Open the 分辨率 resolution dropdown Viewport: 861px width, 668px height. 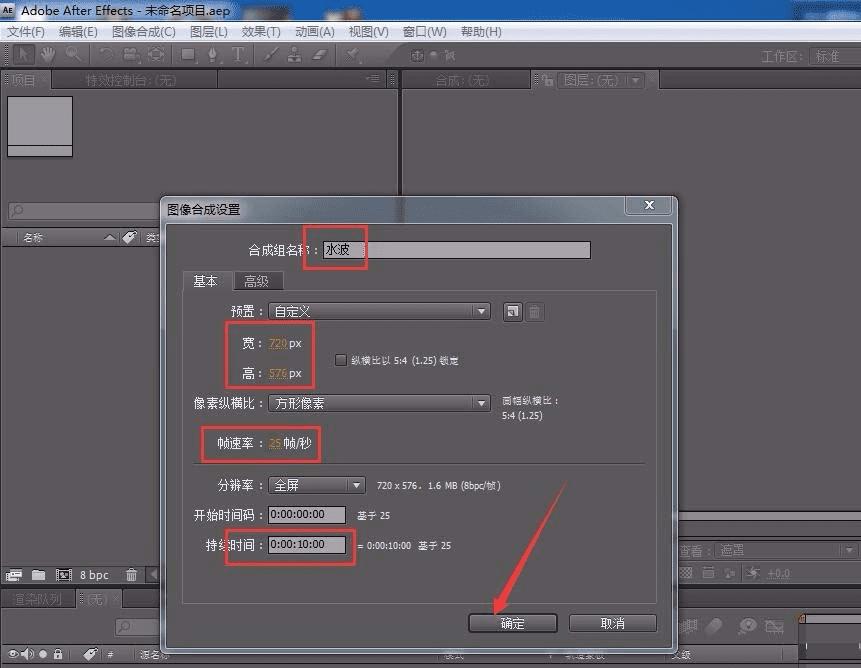point(317,485)
